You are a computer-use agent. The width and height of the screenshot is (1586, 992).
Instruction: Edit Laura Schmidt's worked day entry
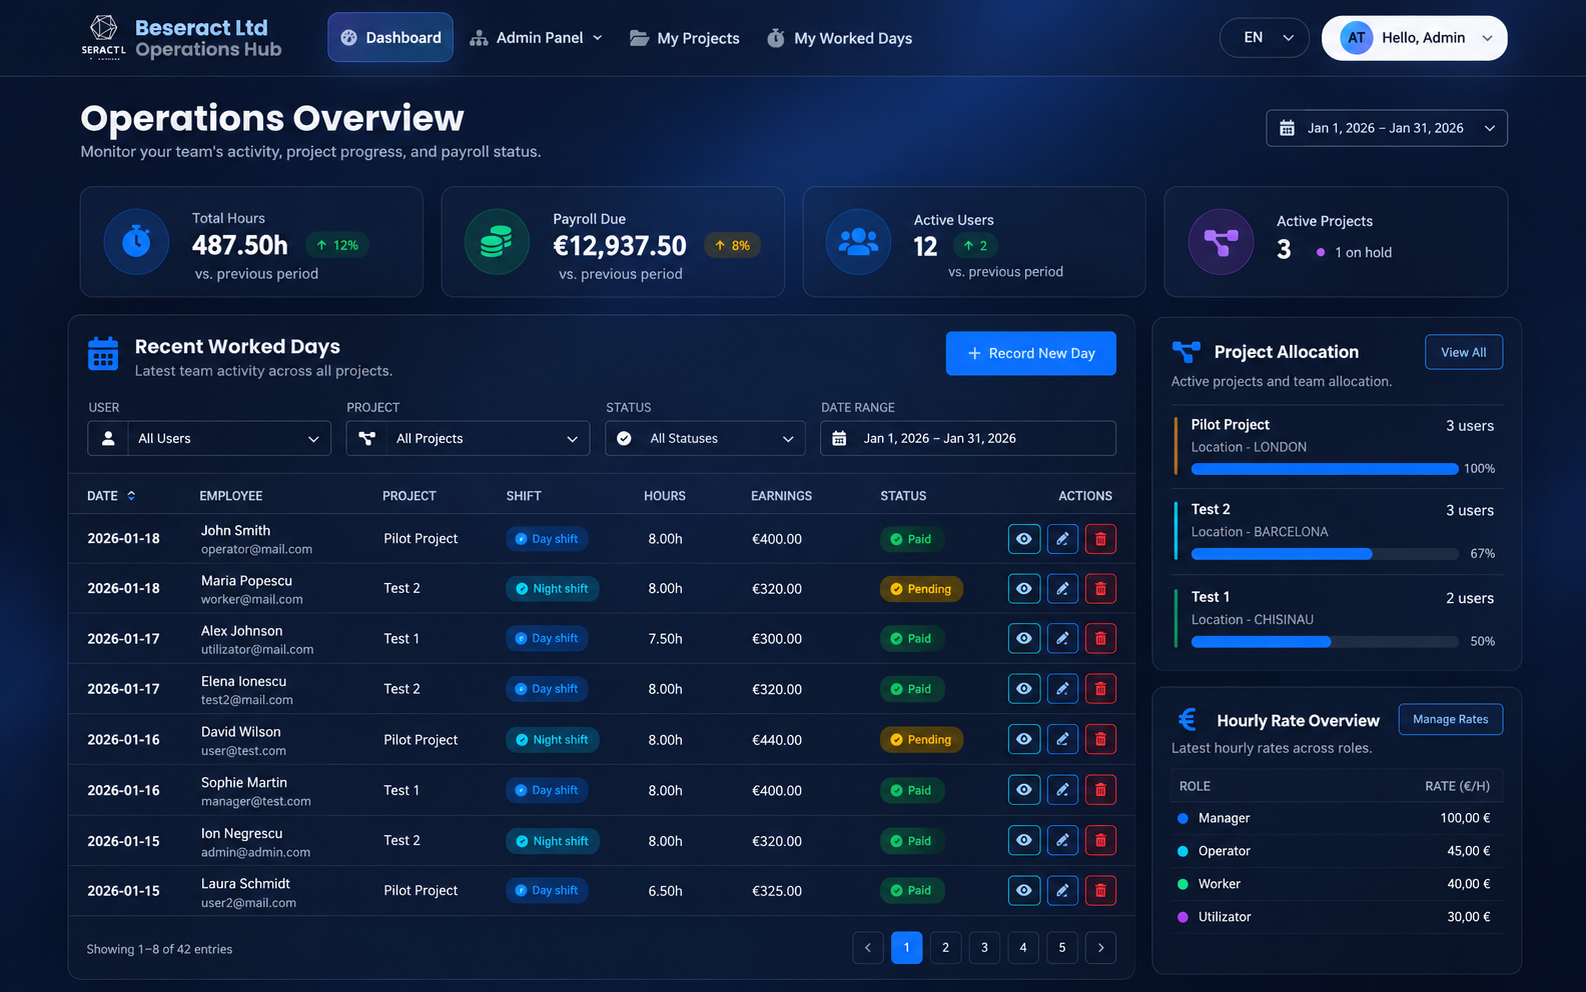[x=1062, y=890]
